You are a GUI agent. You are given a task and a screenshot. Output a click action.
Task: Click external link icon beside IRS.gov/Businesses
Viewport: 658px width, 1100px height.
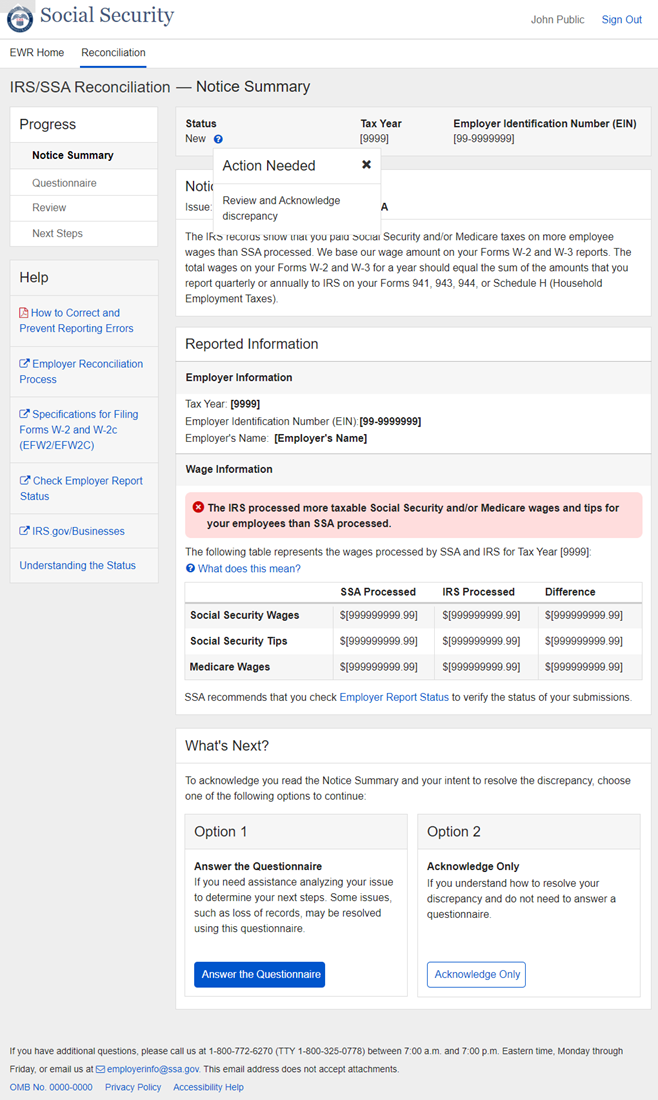(24, 531)
